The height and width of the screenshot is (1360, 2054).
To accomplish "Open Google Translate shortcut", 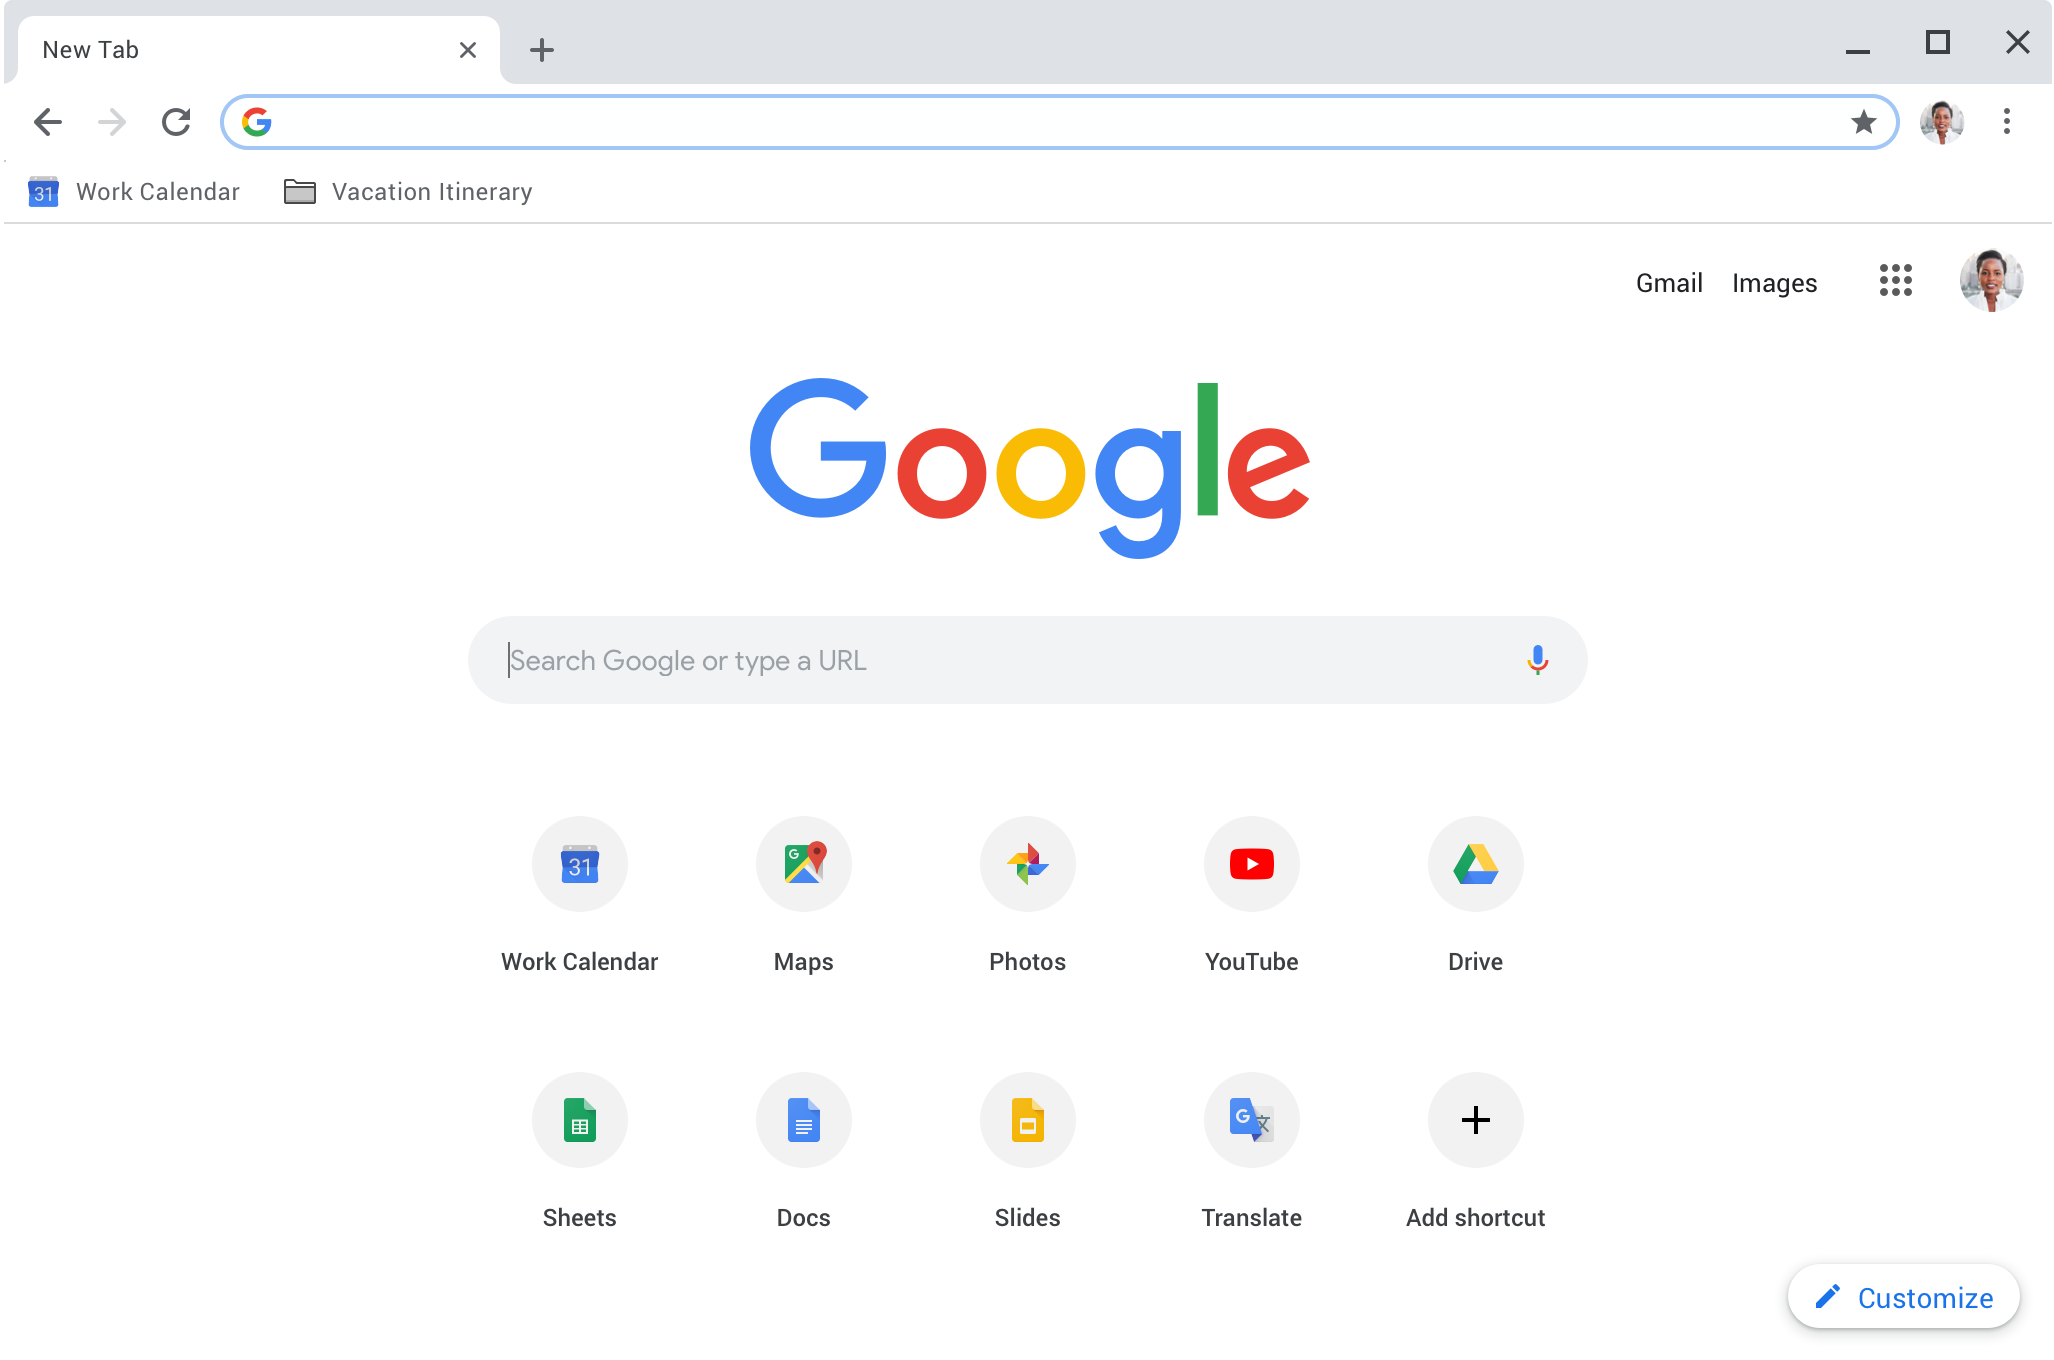I will point(1251,1120).
